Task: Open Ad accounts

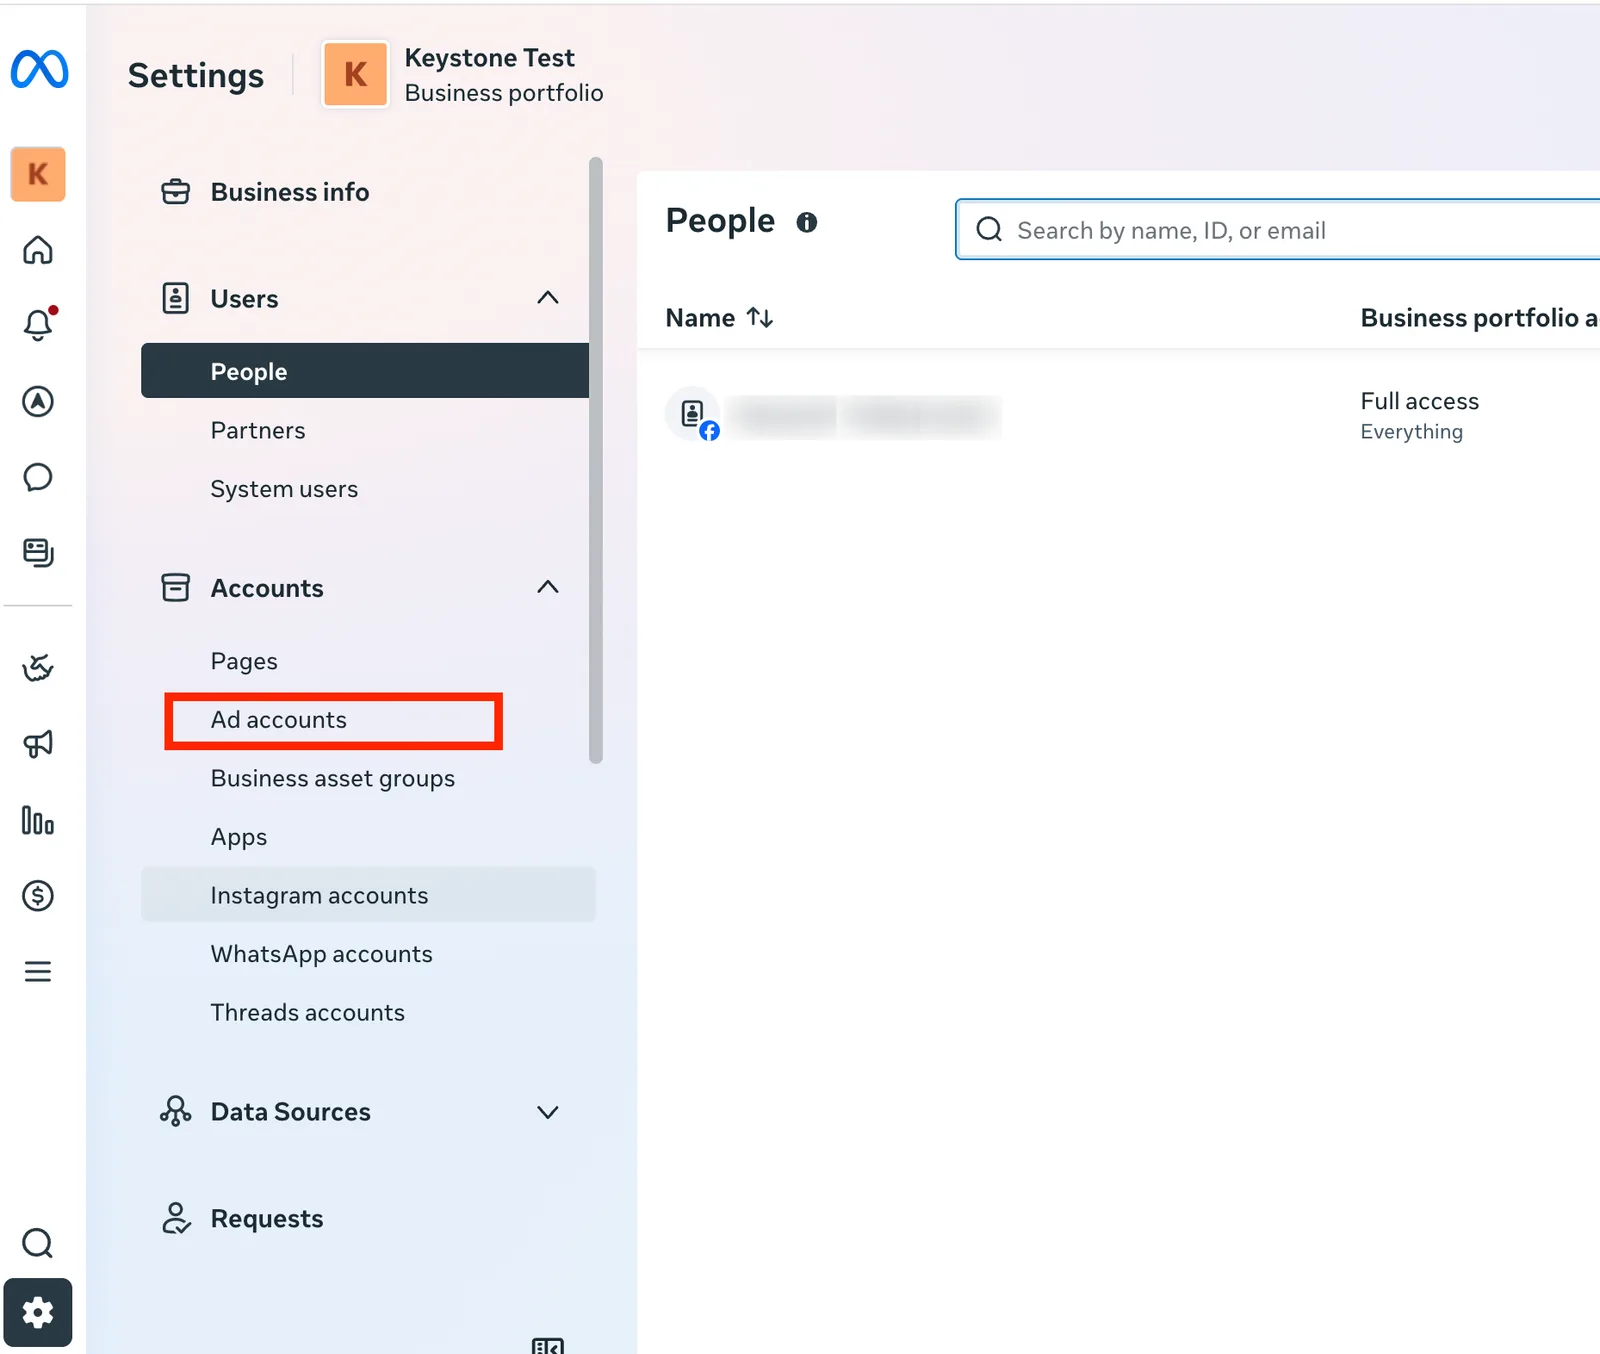Action: (279, 720)
